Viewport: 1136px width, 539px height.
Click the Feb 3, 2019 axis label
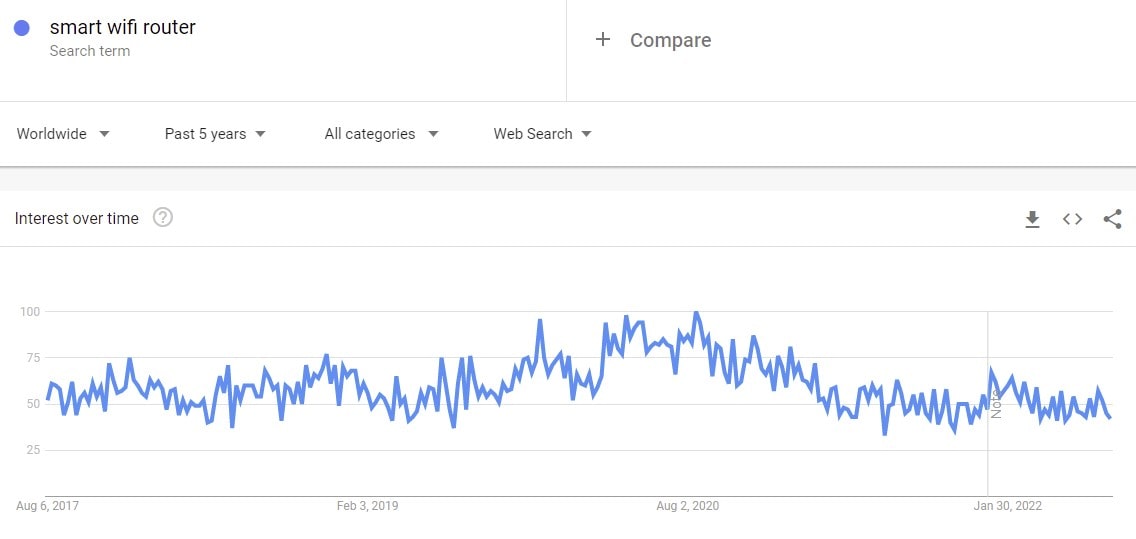click(367, 506)
